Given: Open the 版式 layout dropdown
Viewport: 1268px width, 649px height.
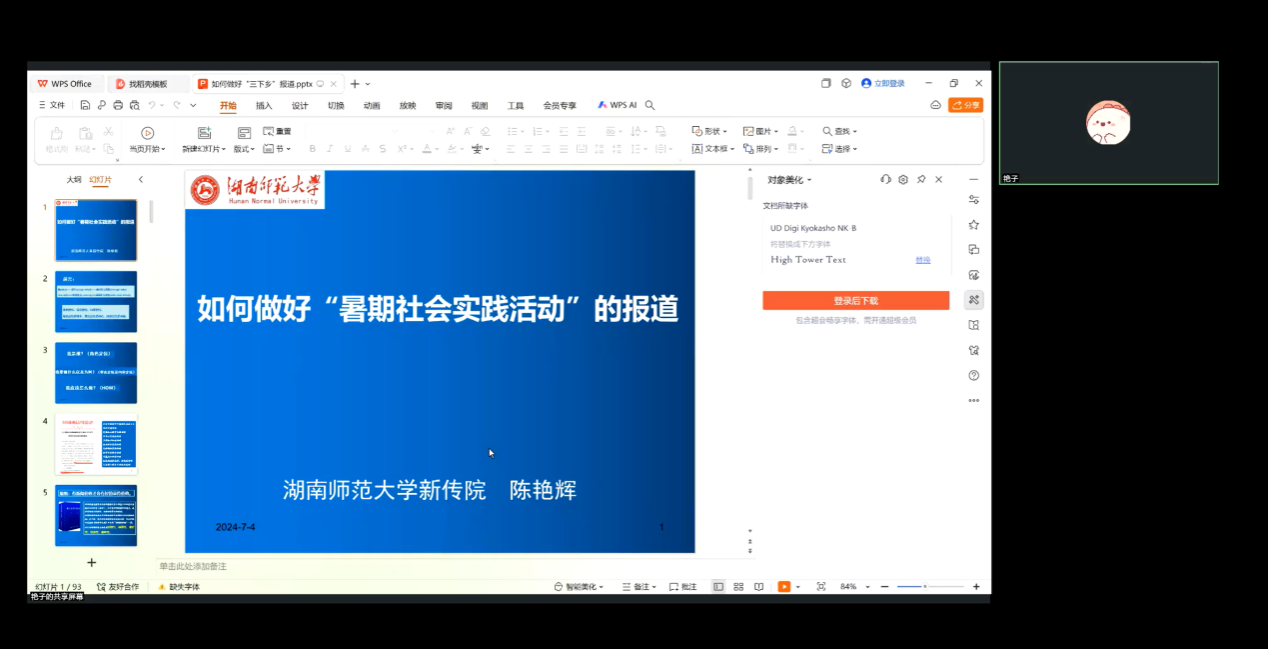Looking at the screenshot, I should (244, 149).
